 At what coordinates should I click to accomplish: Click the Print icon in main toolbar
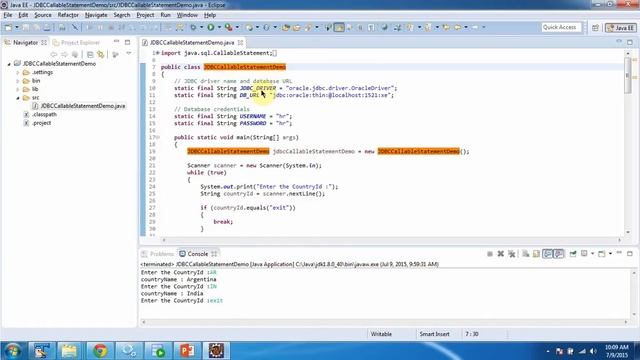[47, 27]
